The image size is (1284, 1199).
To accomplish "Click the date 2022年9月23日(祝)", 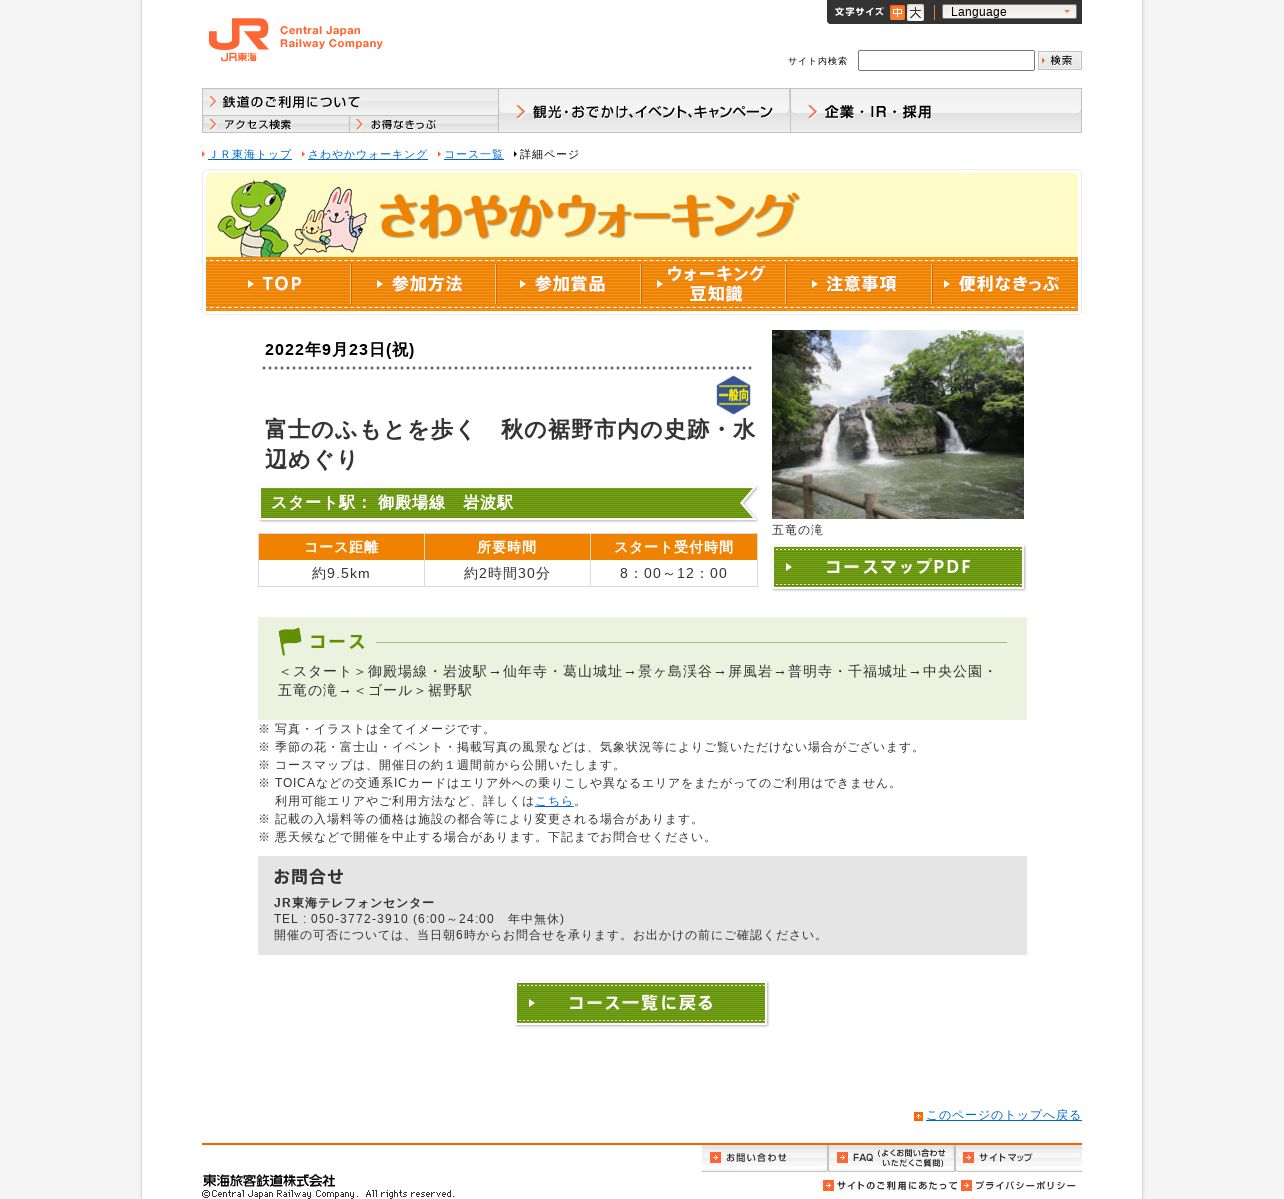I will click(340, 350).
